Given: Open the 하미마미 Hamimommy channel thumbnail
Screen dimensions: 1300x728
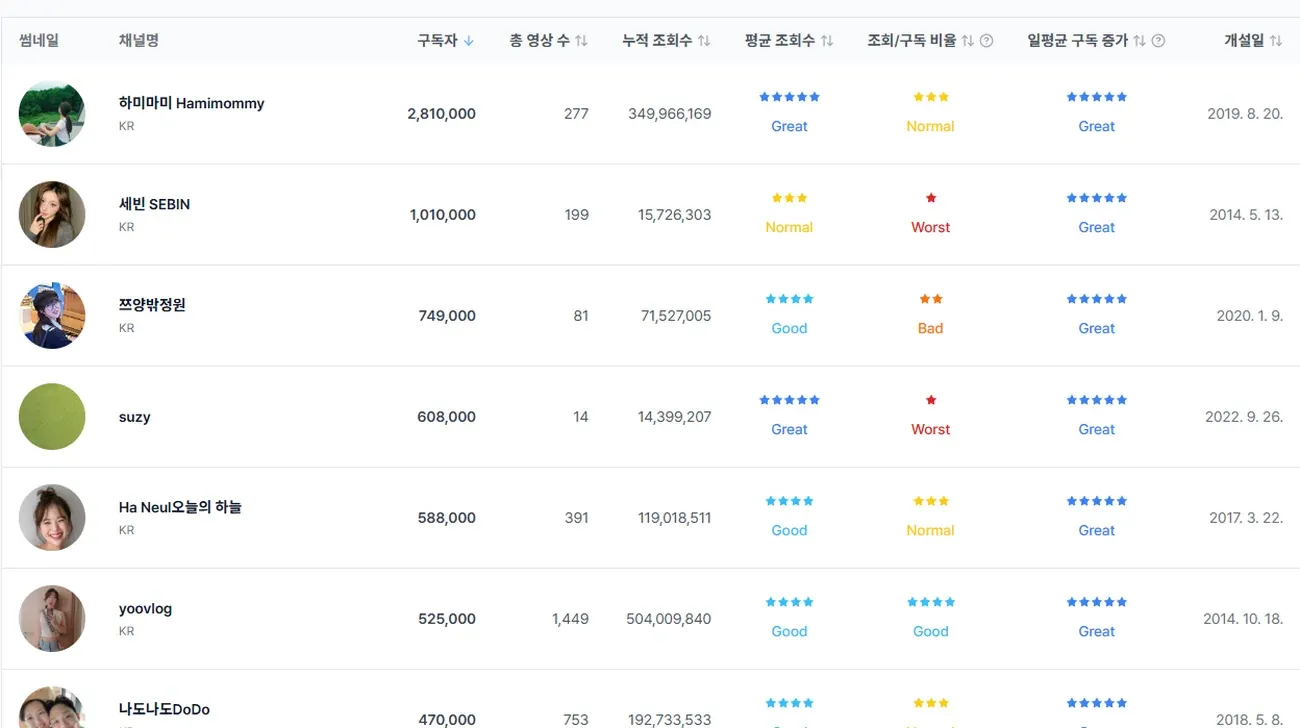Looking at the screenshot, I should coord(52,113).
